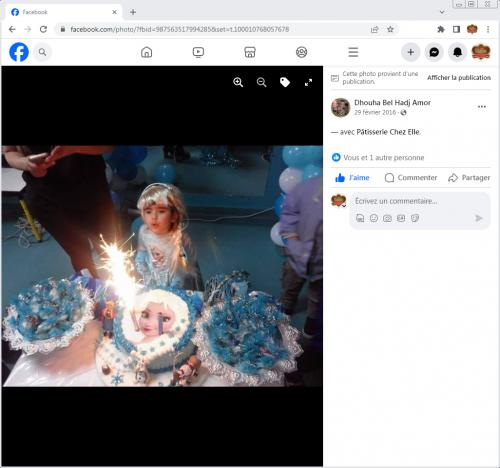
Task: Open Pâtisserie Chez Elle page
Action: (x=388, y=132)
